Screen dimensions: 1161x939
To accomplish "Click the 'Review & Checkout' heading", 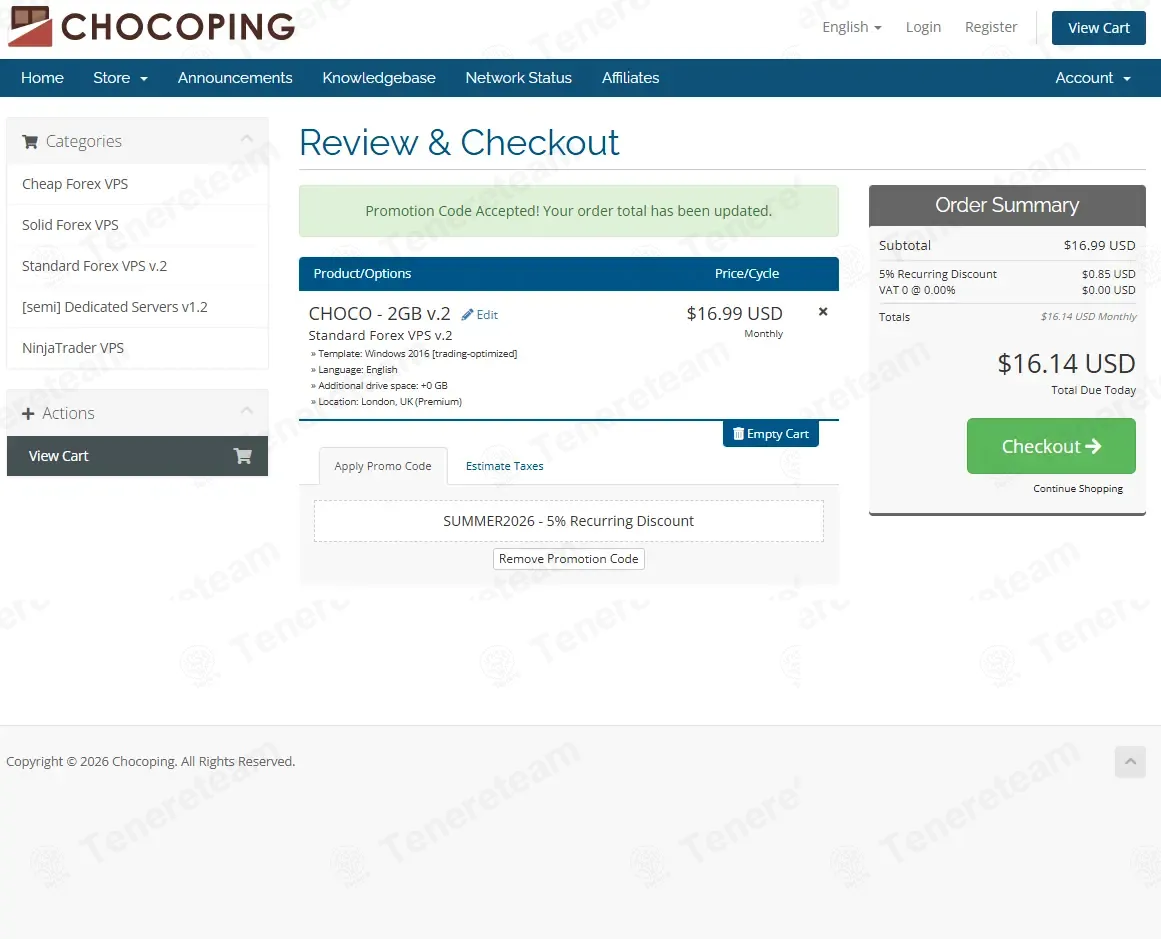I will tap(459, 142).
